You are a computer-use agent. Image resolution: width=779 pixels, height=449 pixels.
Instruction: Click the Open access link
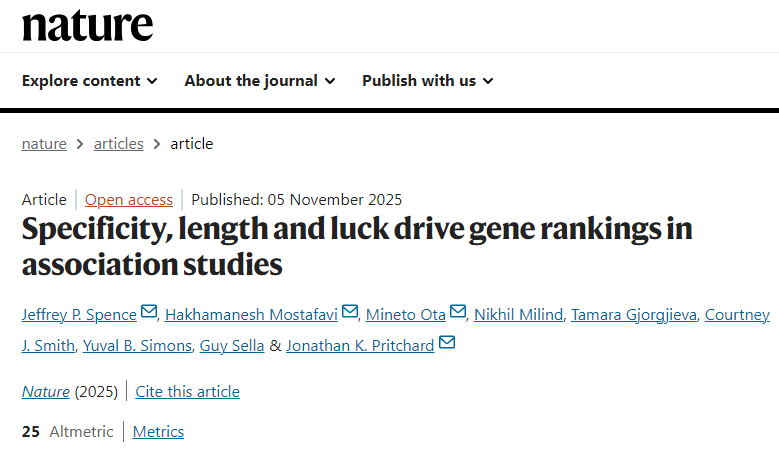[129, 199]
